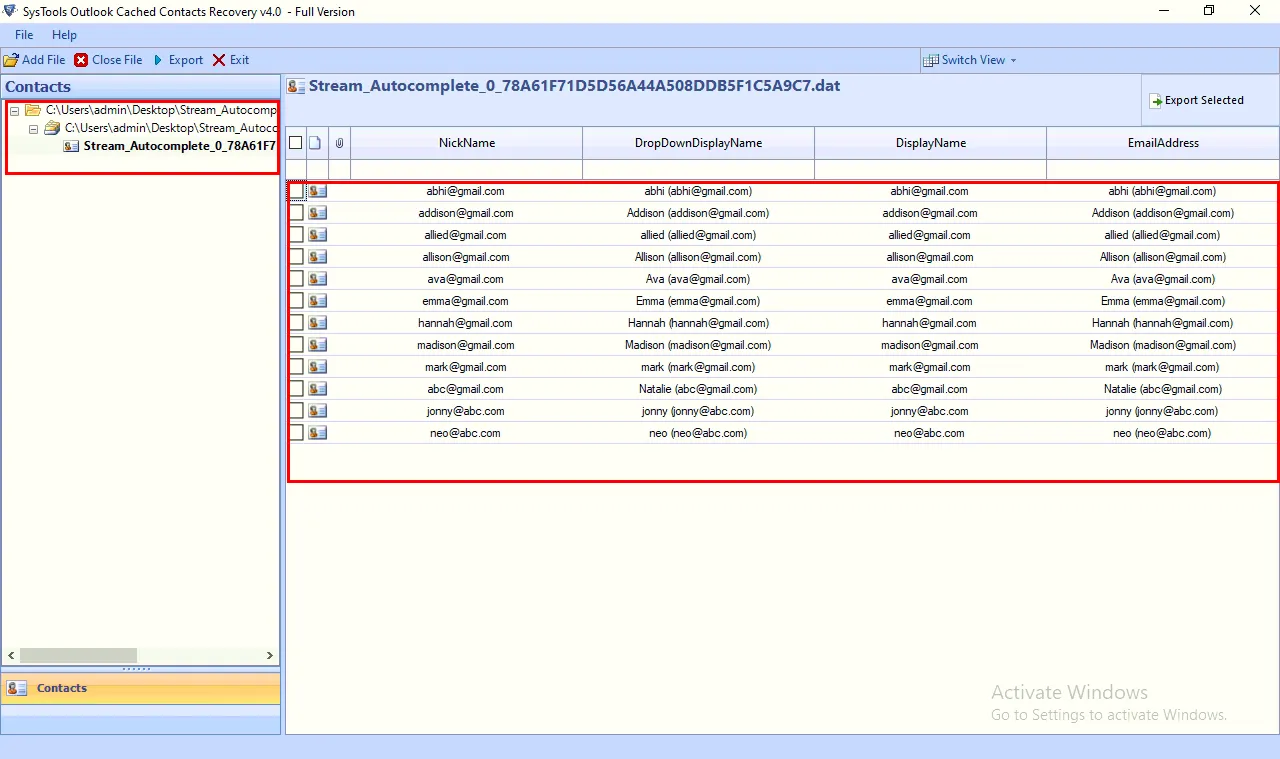Collapse the top-level folder tree node
Image resolution: width=1280 pixels, height=759 pixels.
(x=15, y=110)
